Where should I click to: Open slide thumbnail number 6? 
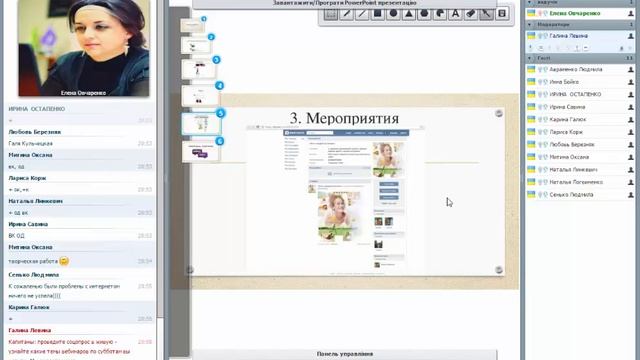[201, 151]
